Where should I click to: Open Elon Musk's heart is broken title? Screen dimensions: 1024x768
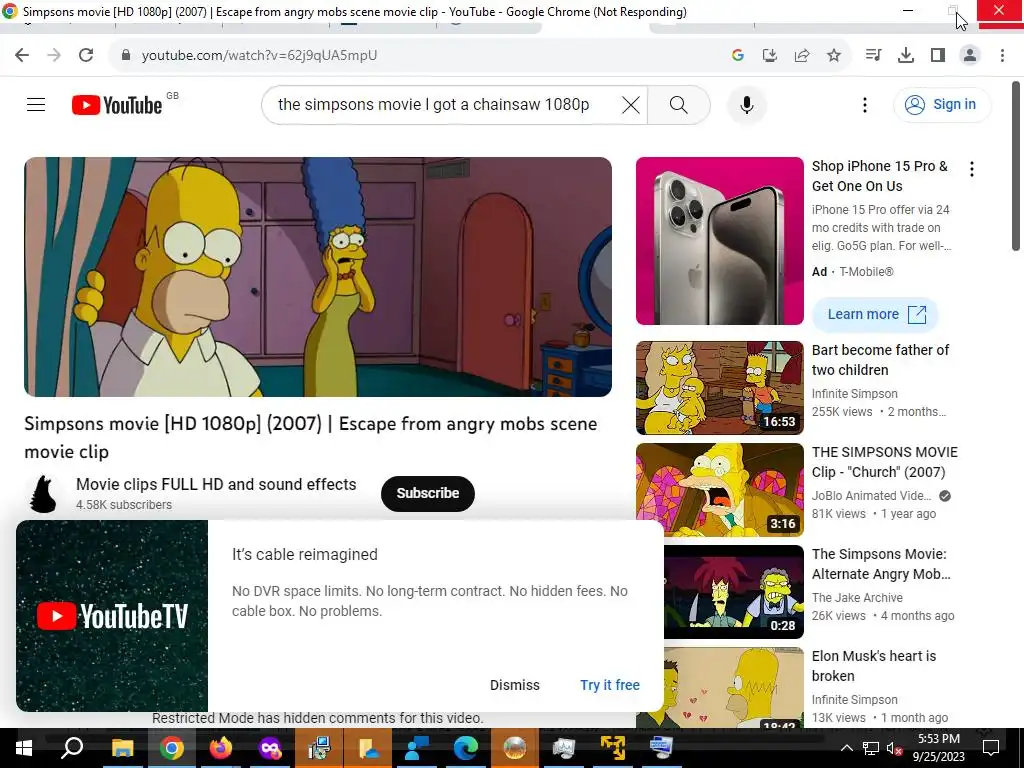(874, 665)
